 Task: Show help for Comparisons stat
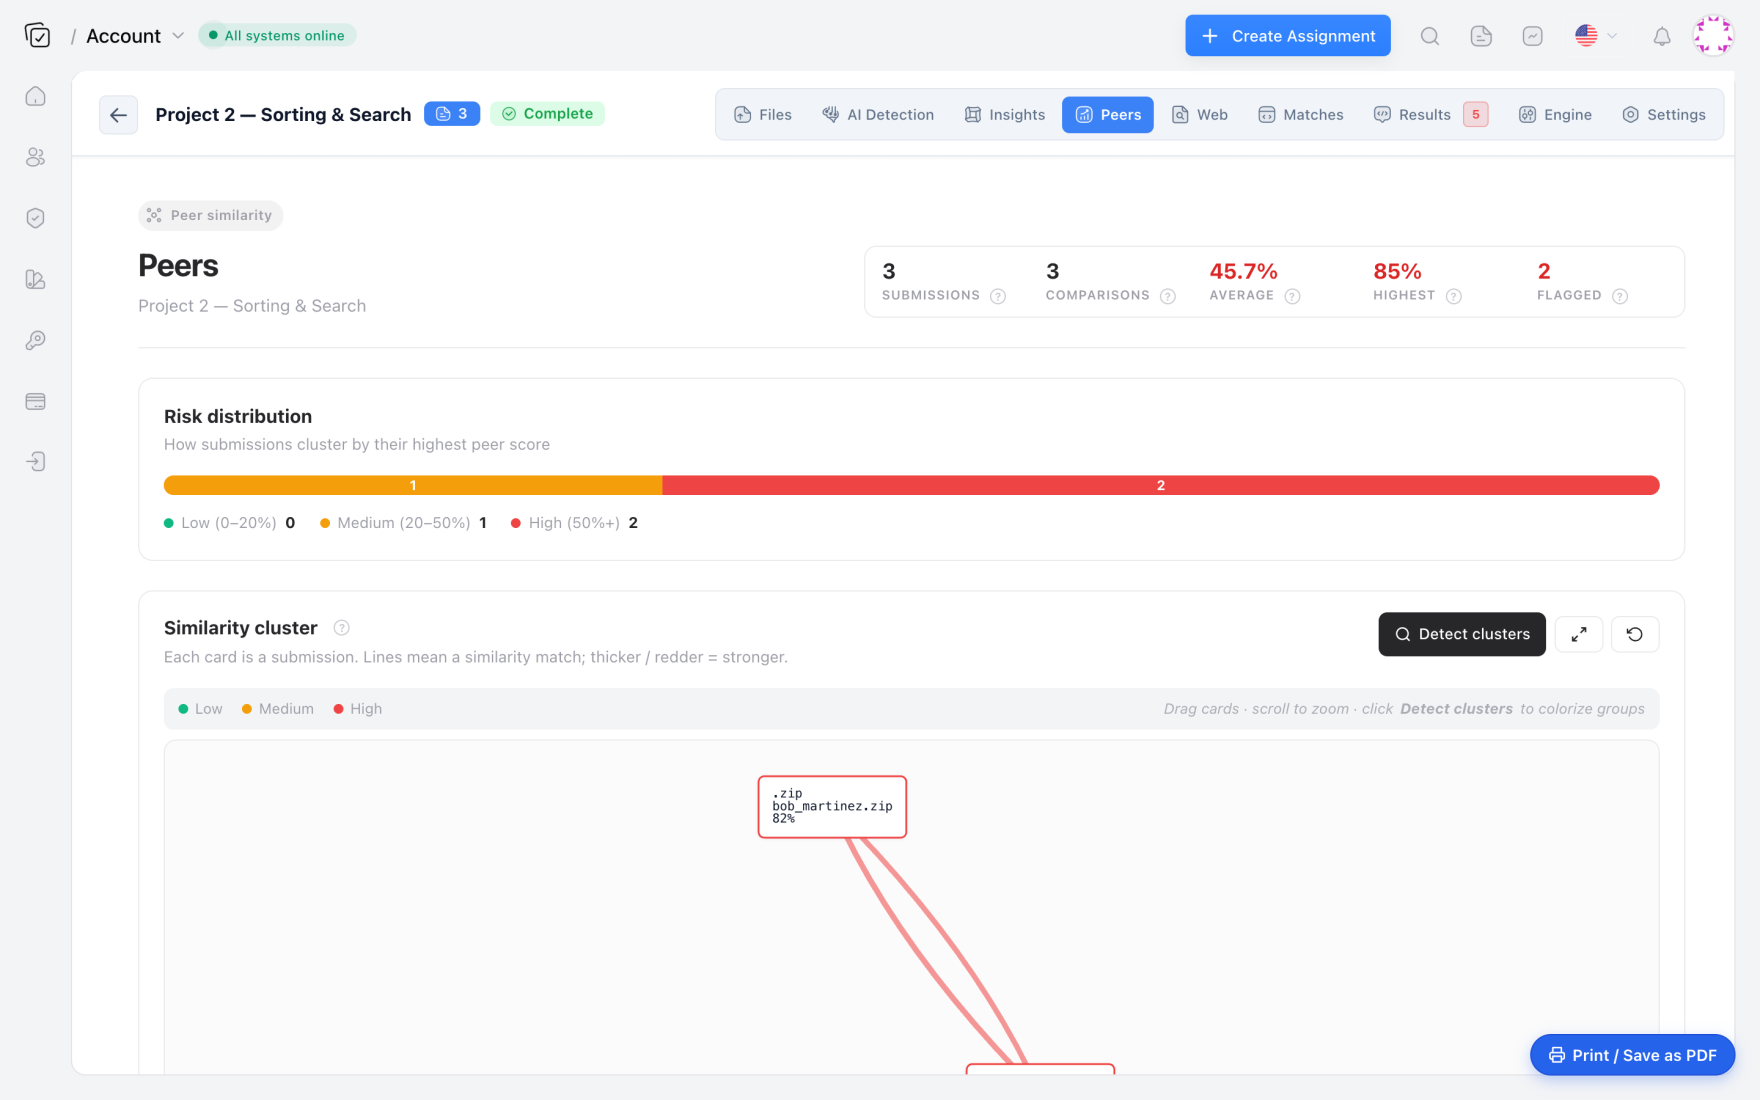[1167, 296]
